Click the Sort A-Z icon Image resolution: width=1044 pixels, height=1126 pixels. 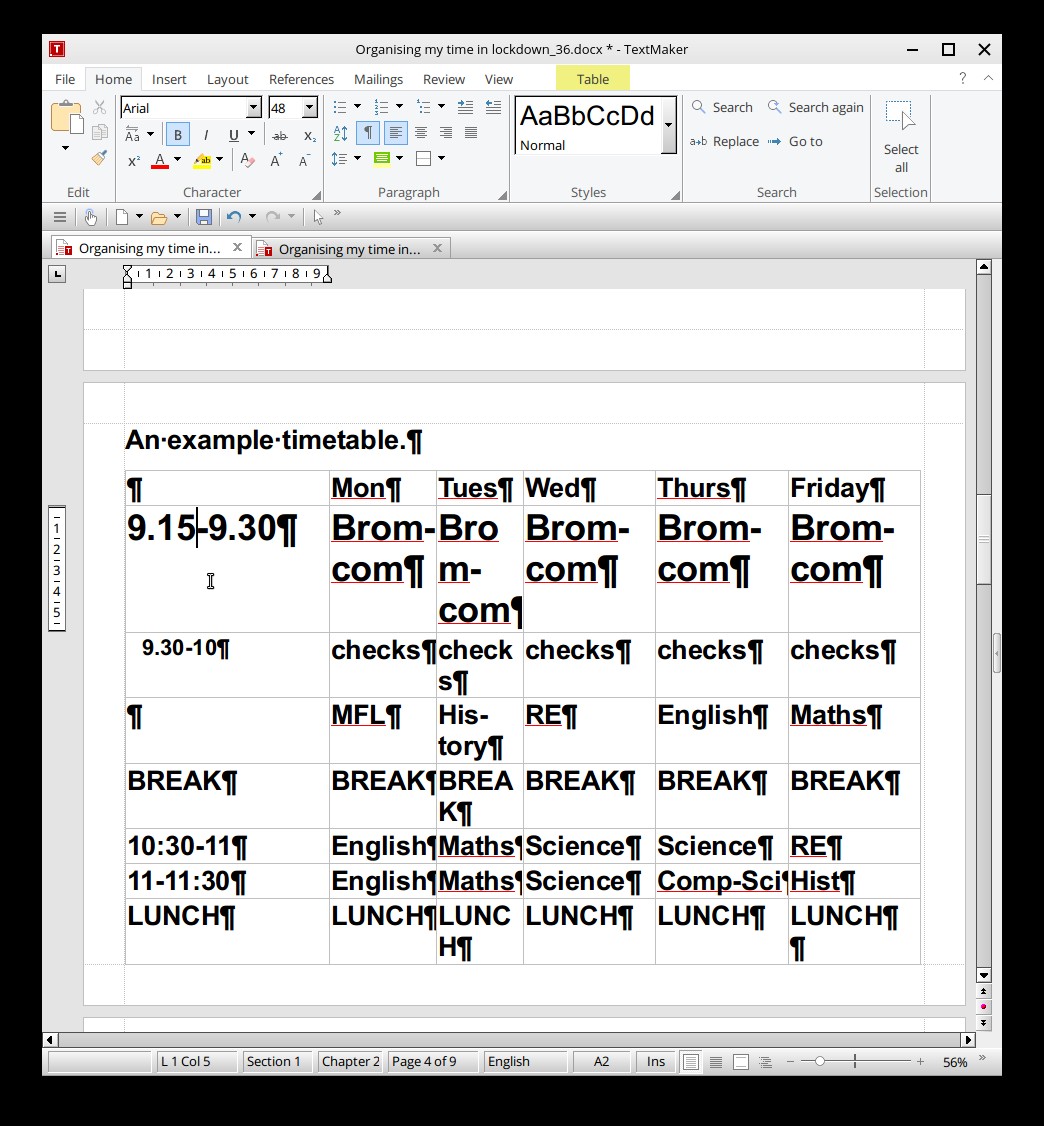click(340, 133)
